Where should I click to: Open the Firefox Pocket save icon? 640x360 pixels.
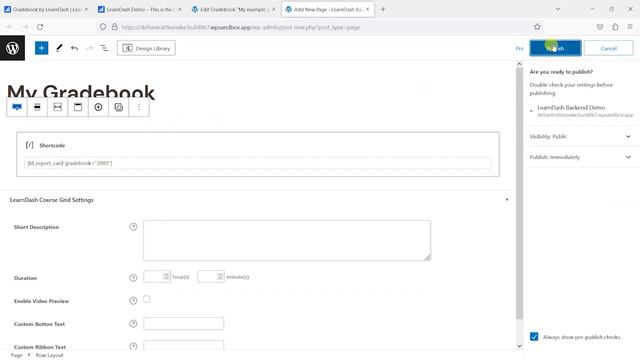600,27
